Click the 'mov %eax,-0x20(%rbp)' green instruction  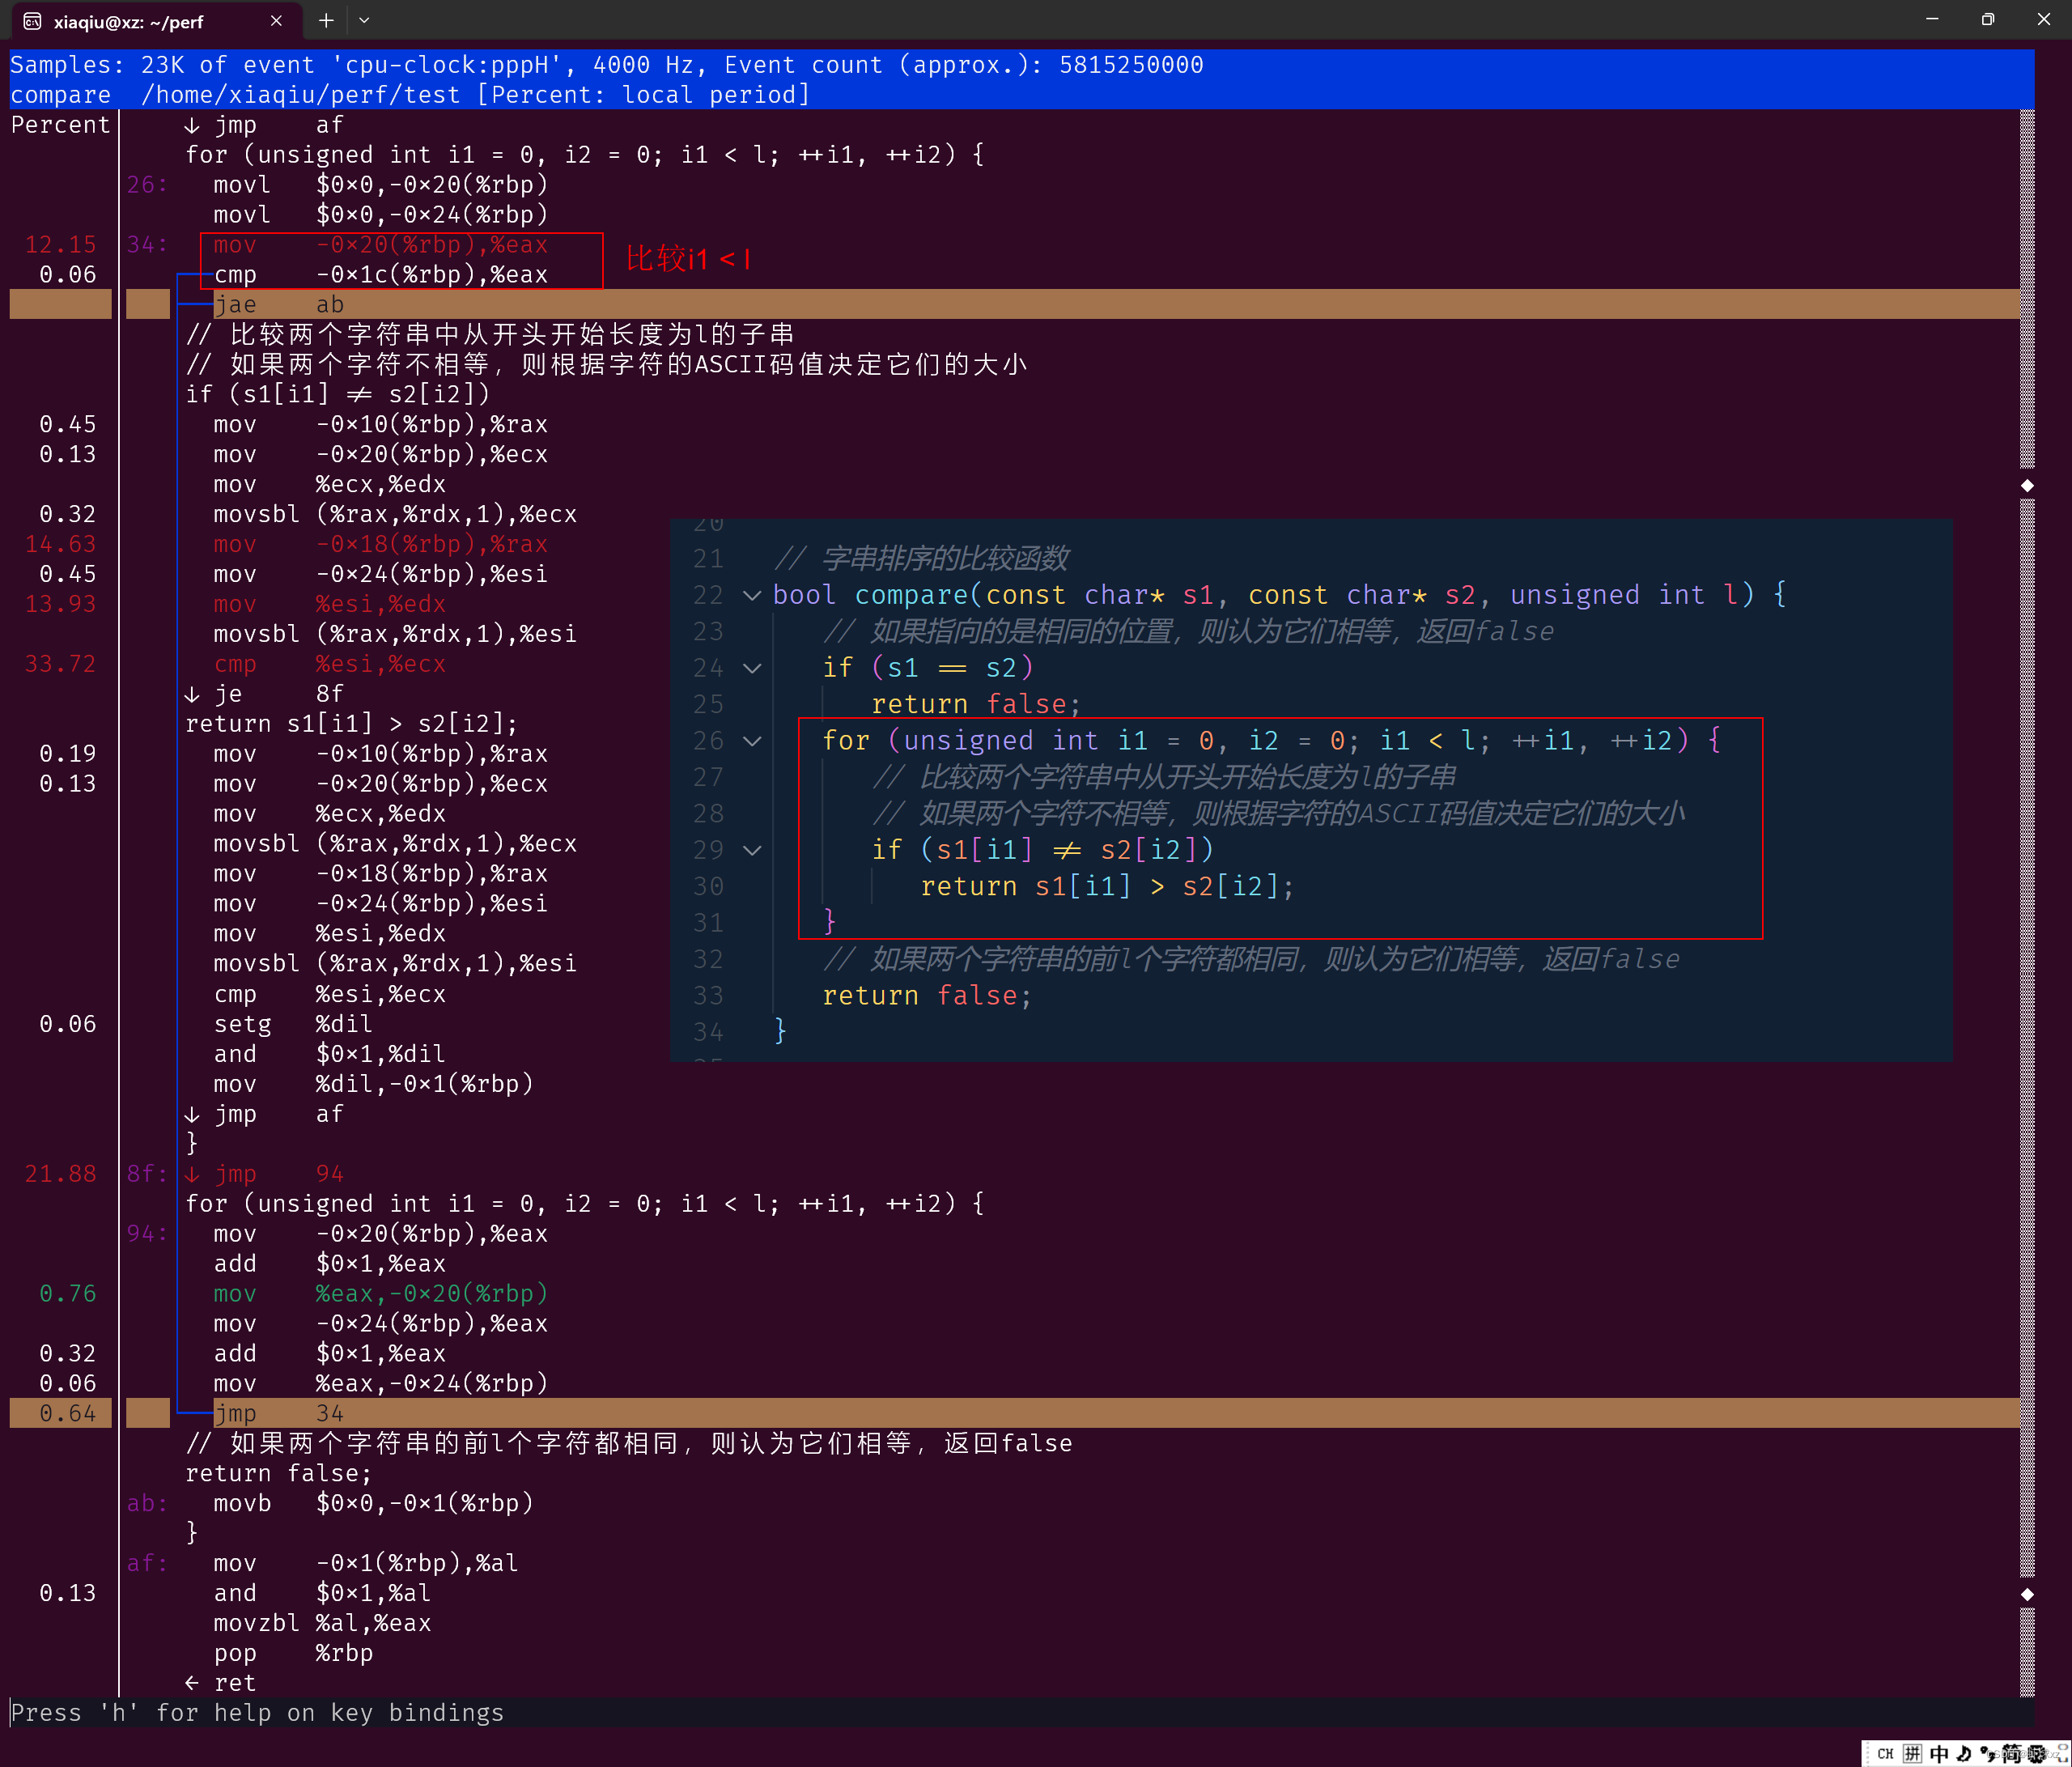[380, 1293]
